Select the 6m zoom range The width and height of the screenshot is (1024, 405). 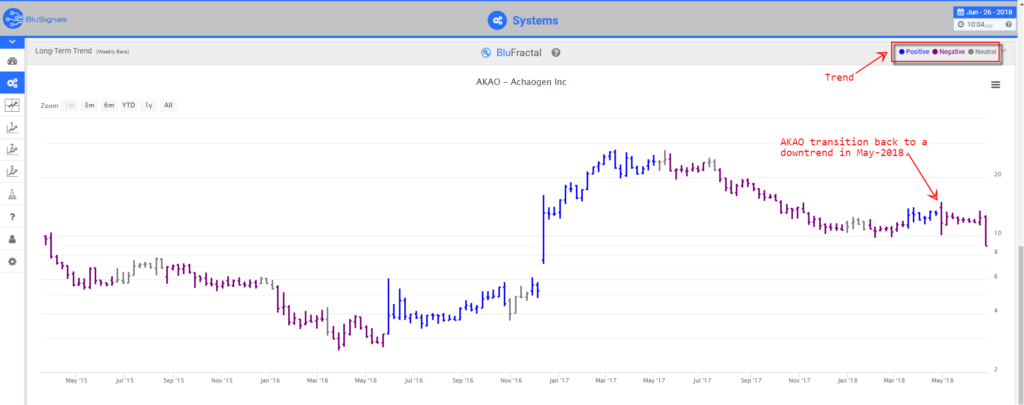coord(109,105)
